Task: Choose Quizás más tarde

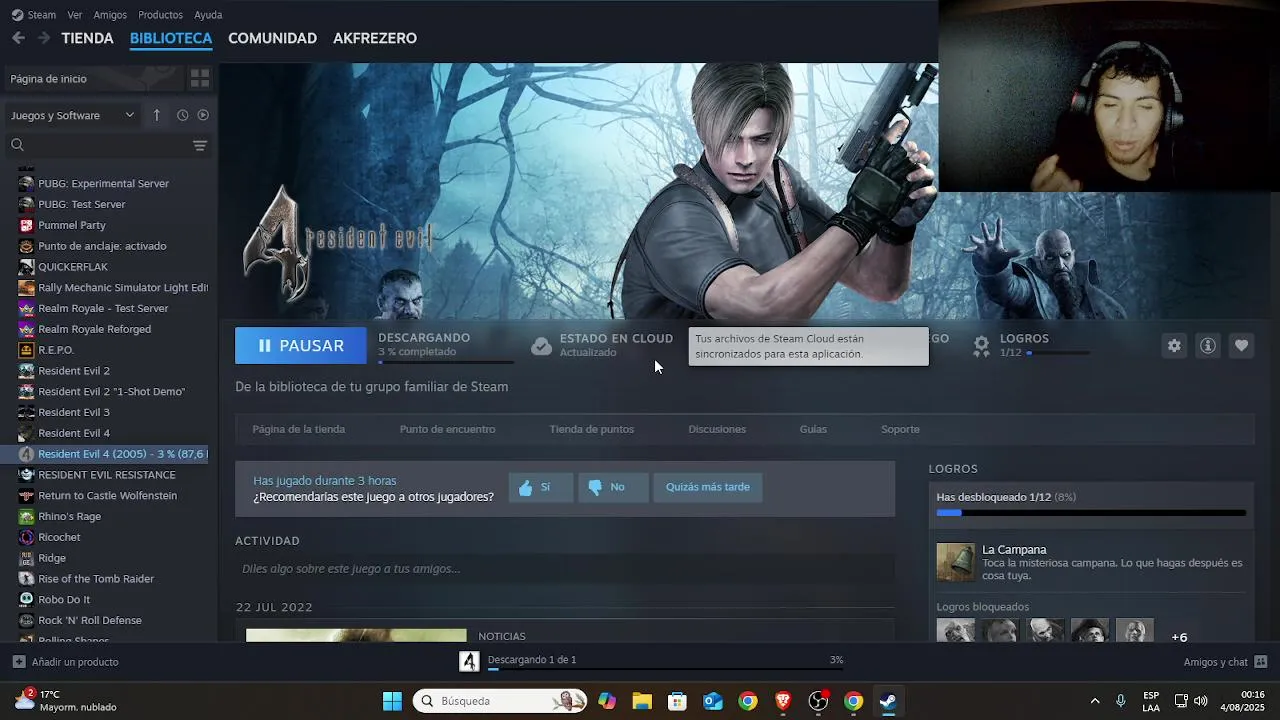Action: [x=708, y=487]
